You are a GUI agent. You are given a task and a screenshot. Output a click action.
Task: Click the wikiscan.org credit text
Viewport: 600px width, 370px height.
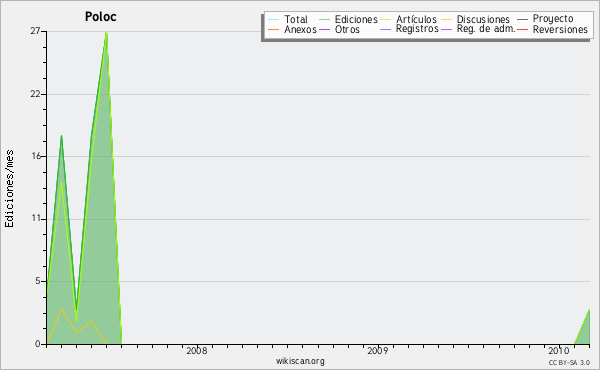pos(300,361)
